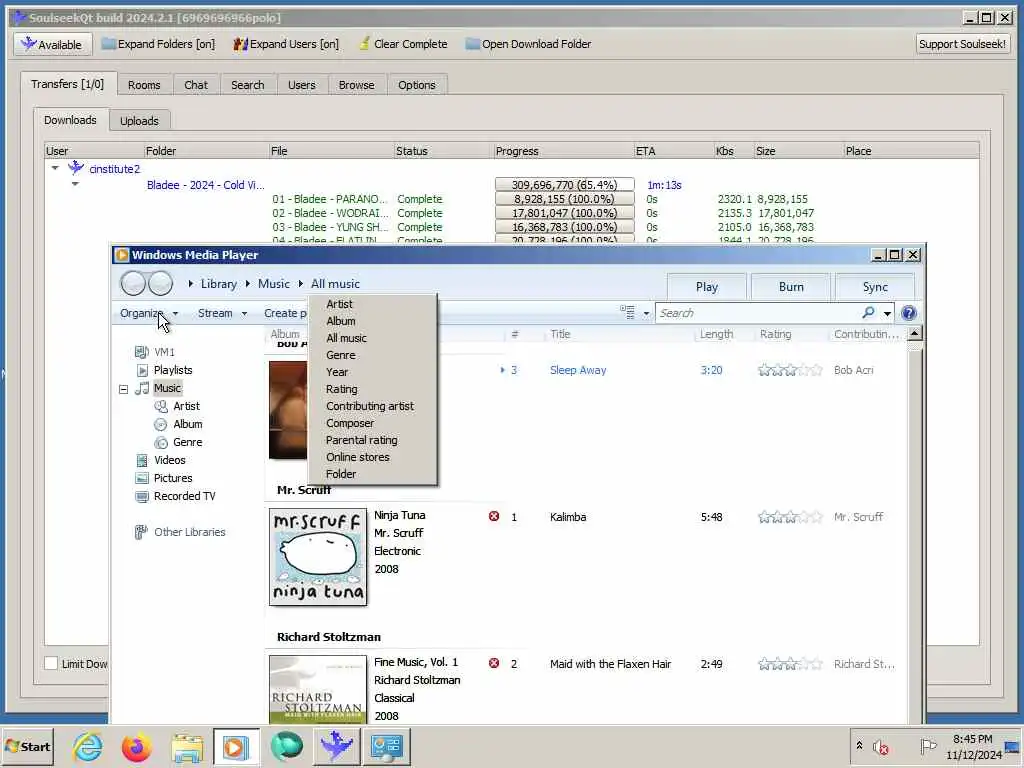The width and height of the screenshot is (1024, 768).
Task: Open the Burn tab in Media Player
Action: click(791, 287)
